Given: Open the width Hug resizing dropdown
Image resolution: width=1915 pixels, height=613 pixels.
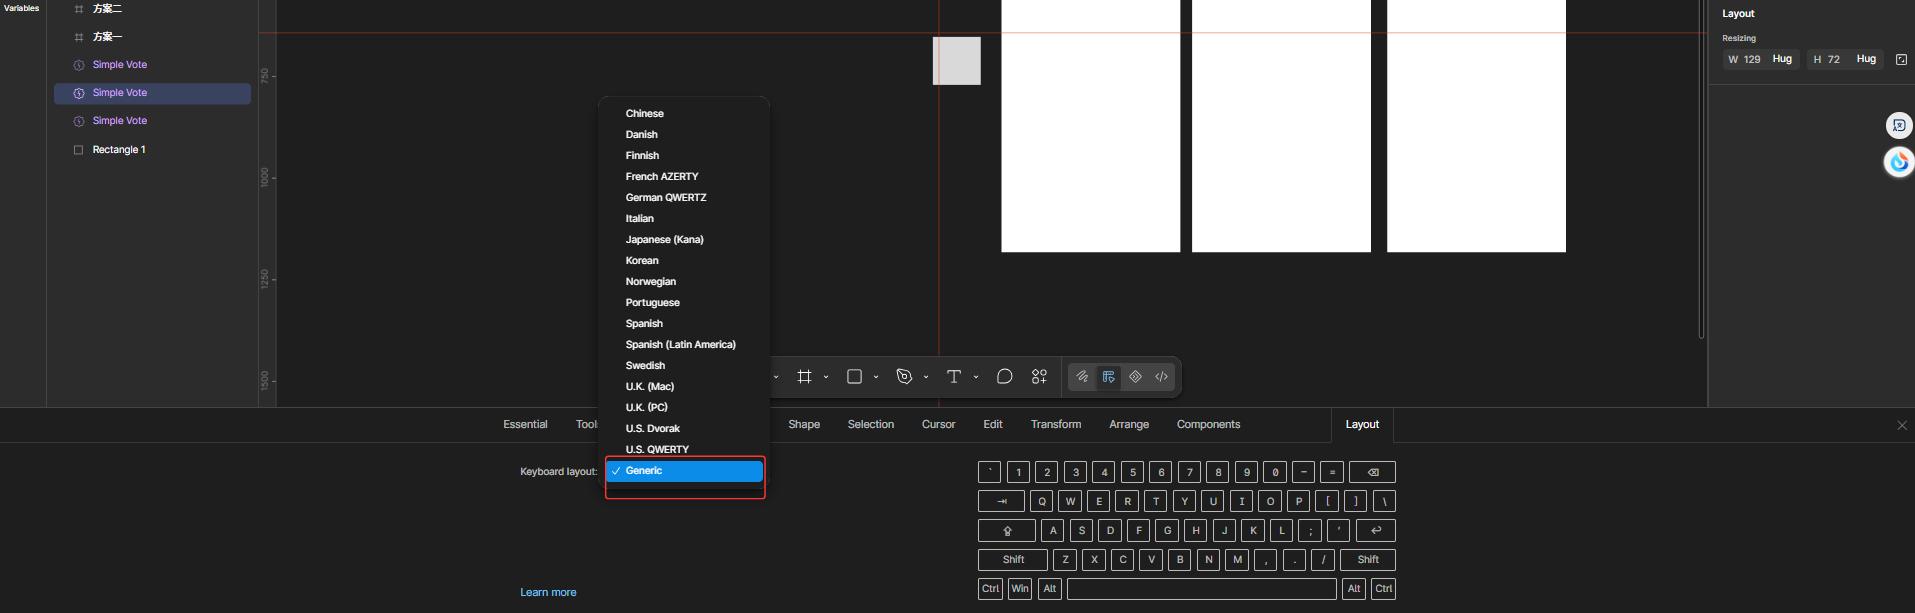Looking at the screenshot, I should 1782,59.
